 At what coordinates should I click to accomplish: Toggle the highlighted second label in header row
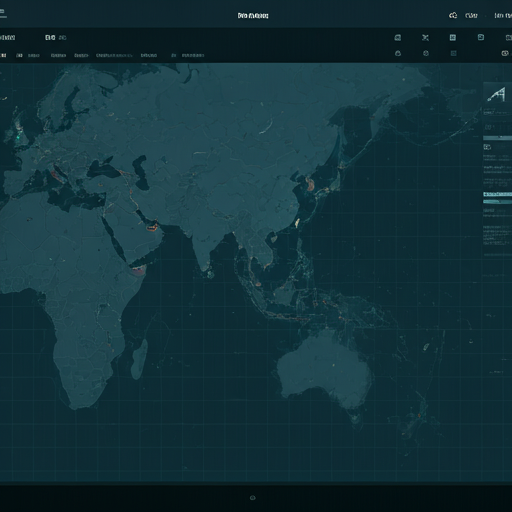50,38
